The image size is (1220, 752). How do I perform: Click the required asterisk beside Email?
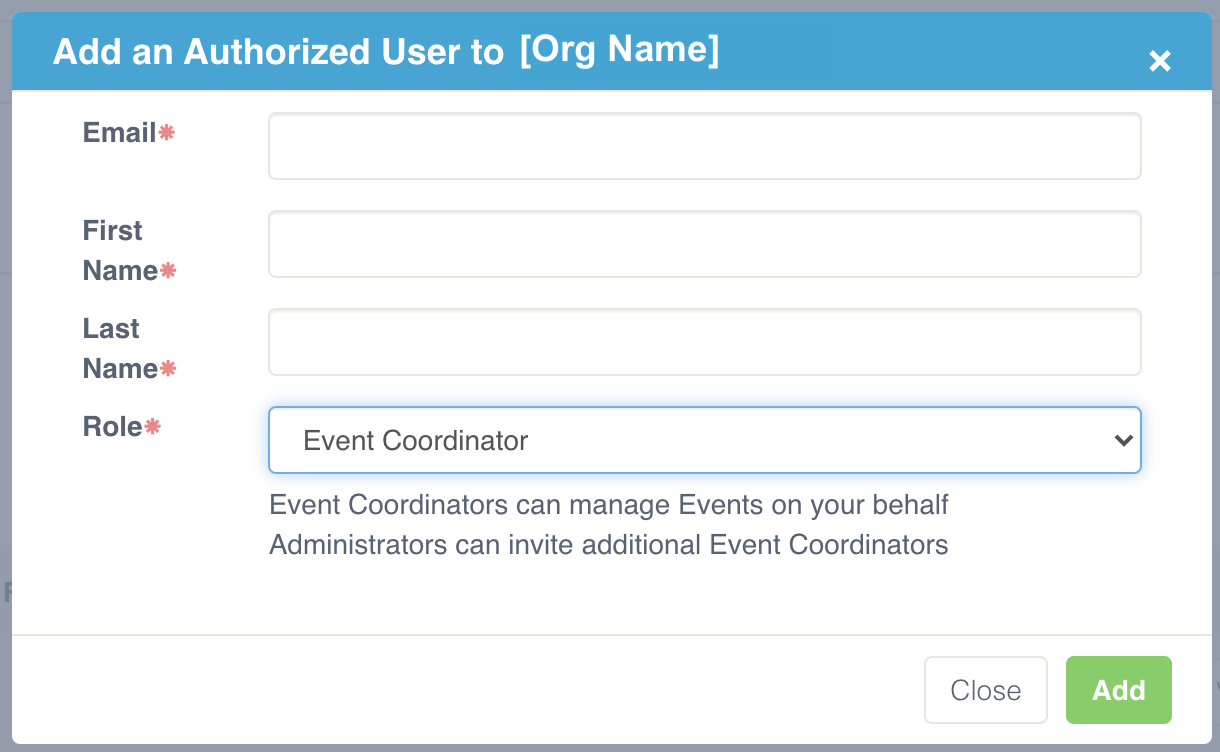tap(167, 132)
